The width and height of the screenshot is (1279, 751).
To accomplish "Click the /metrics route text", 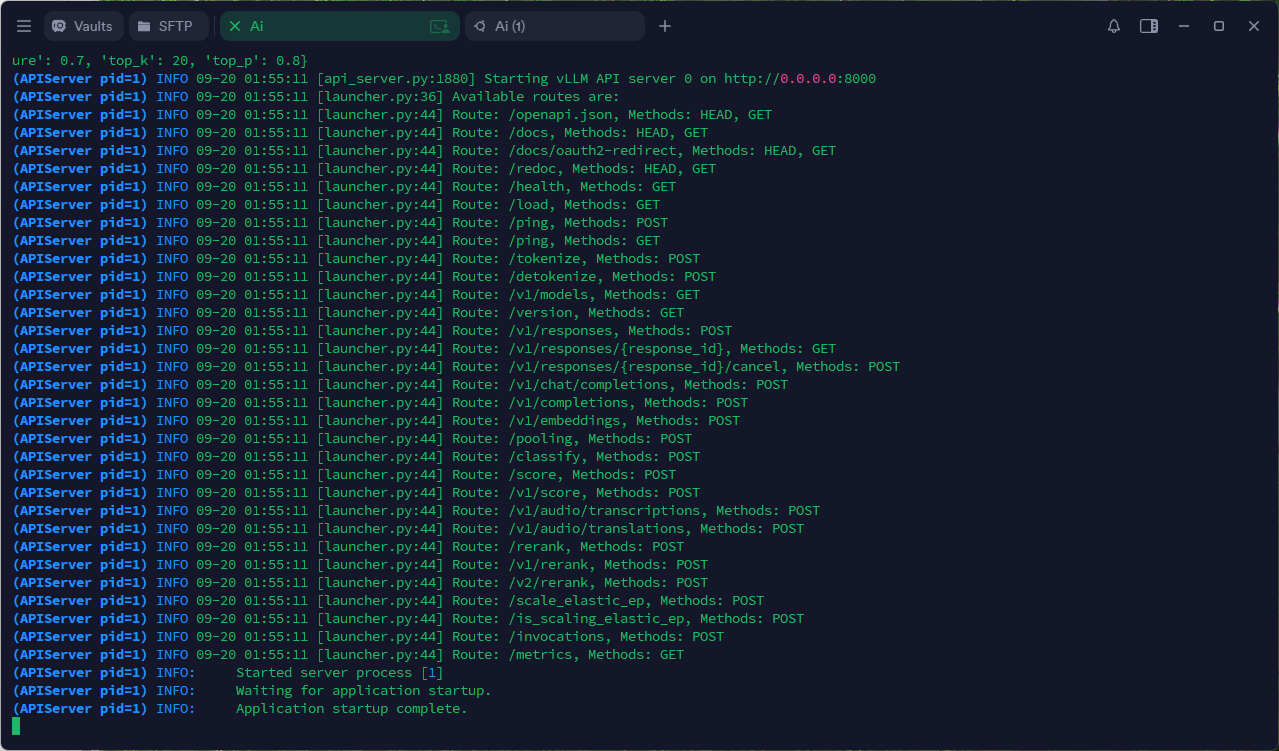I will click(x=540, y=654).
